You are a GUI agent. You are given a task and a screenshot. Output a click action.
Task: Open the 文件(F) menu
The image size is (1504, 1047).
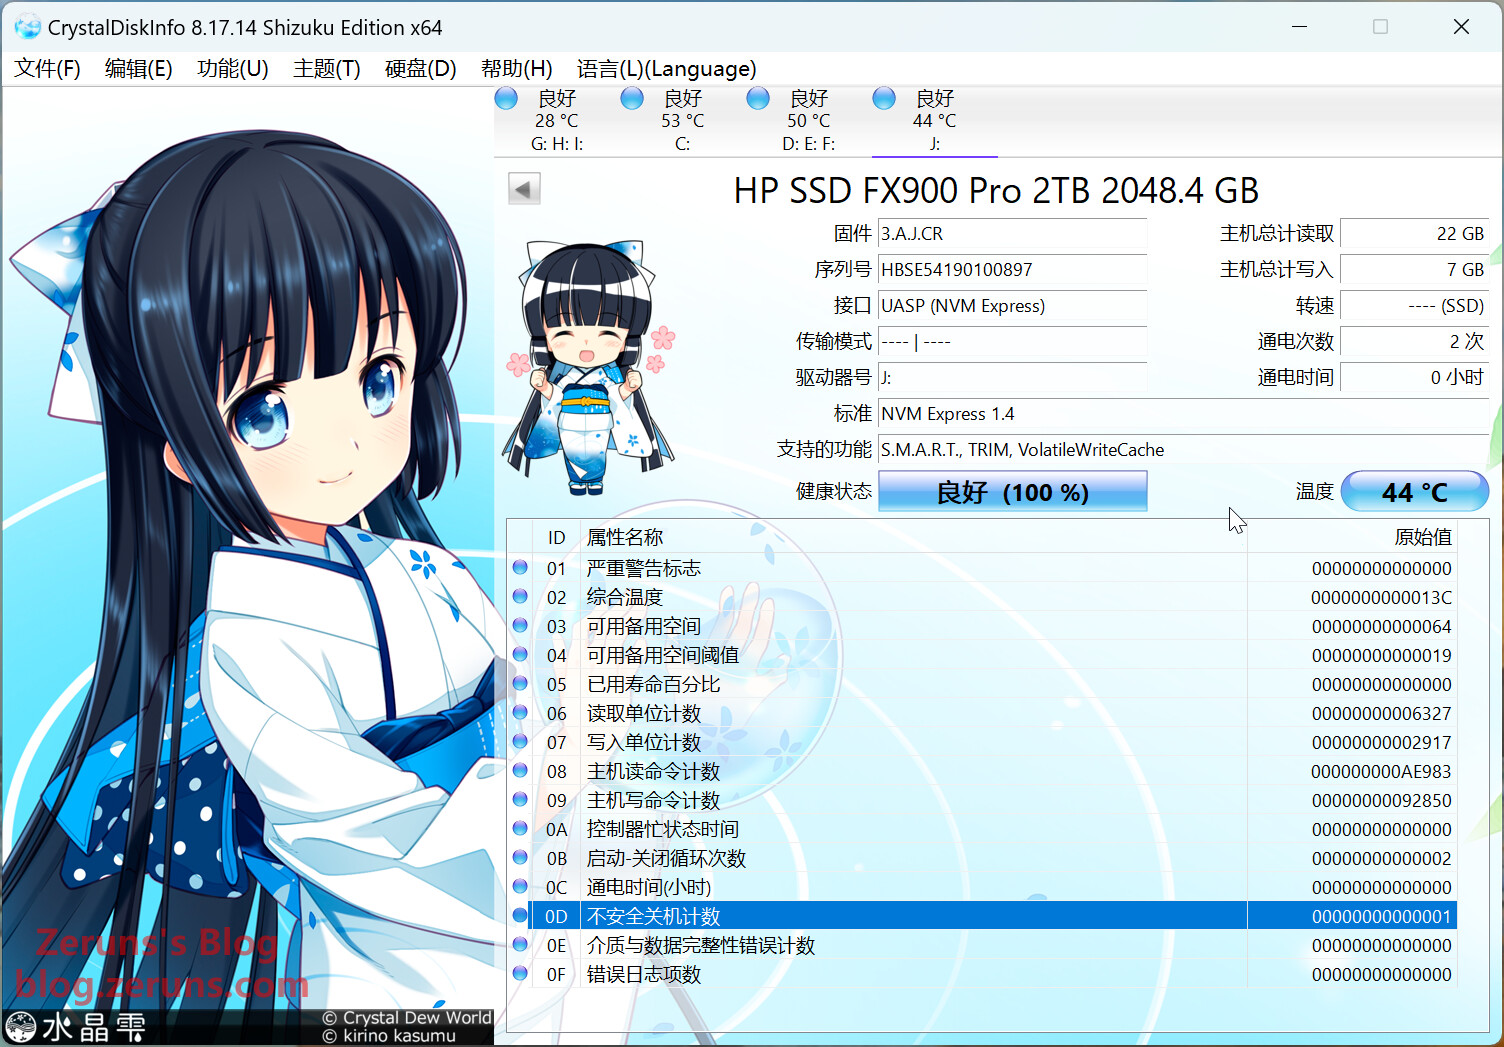[47, 69]
